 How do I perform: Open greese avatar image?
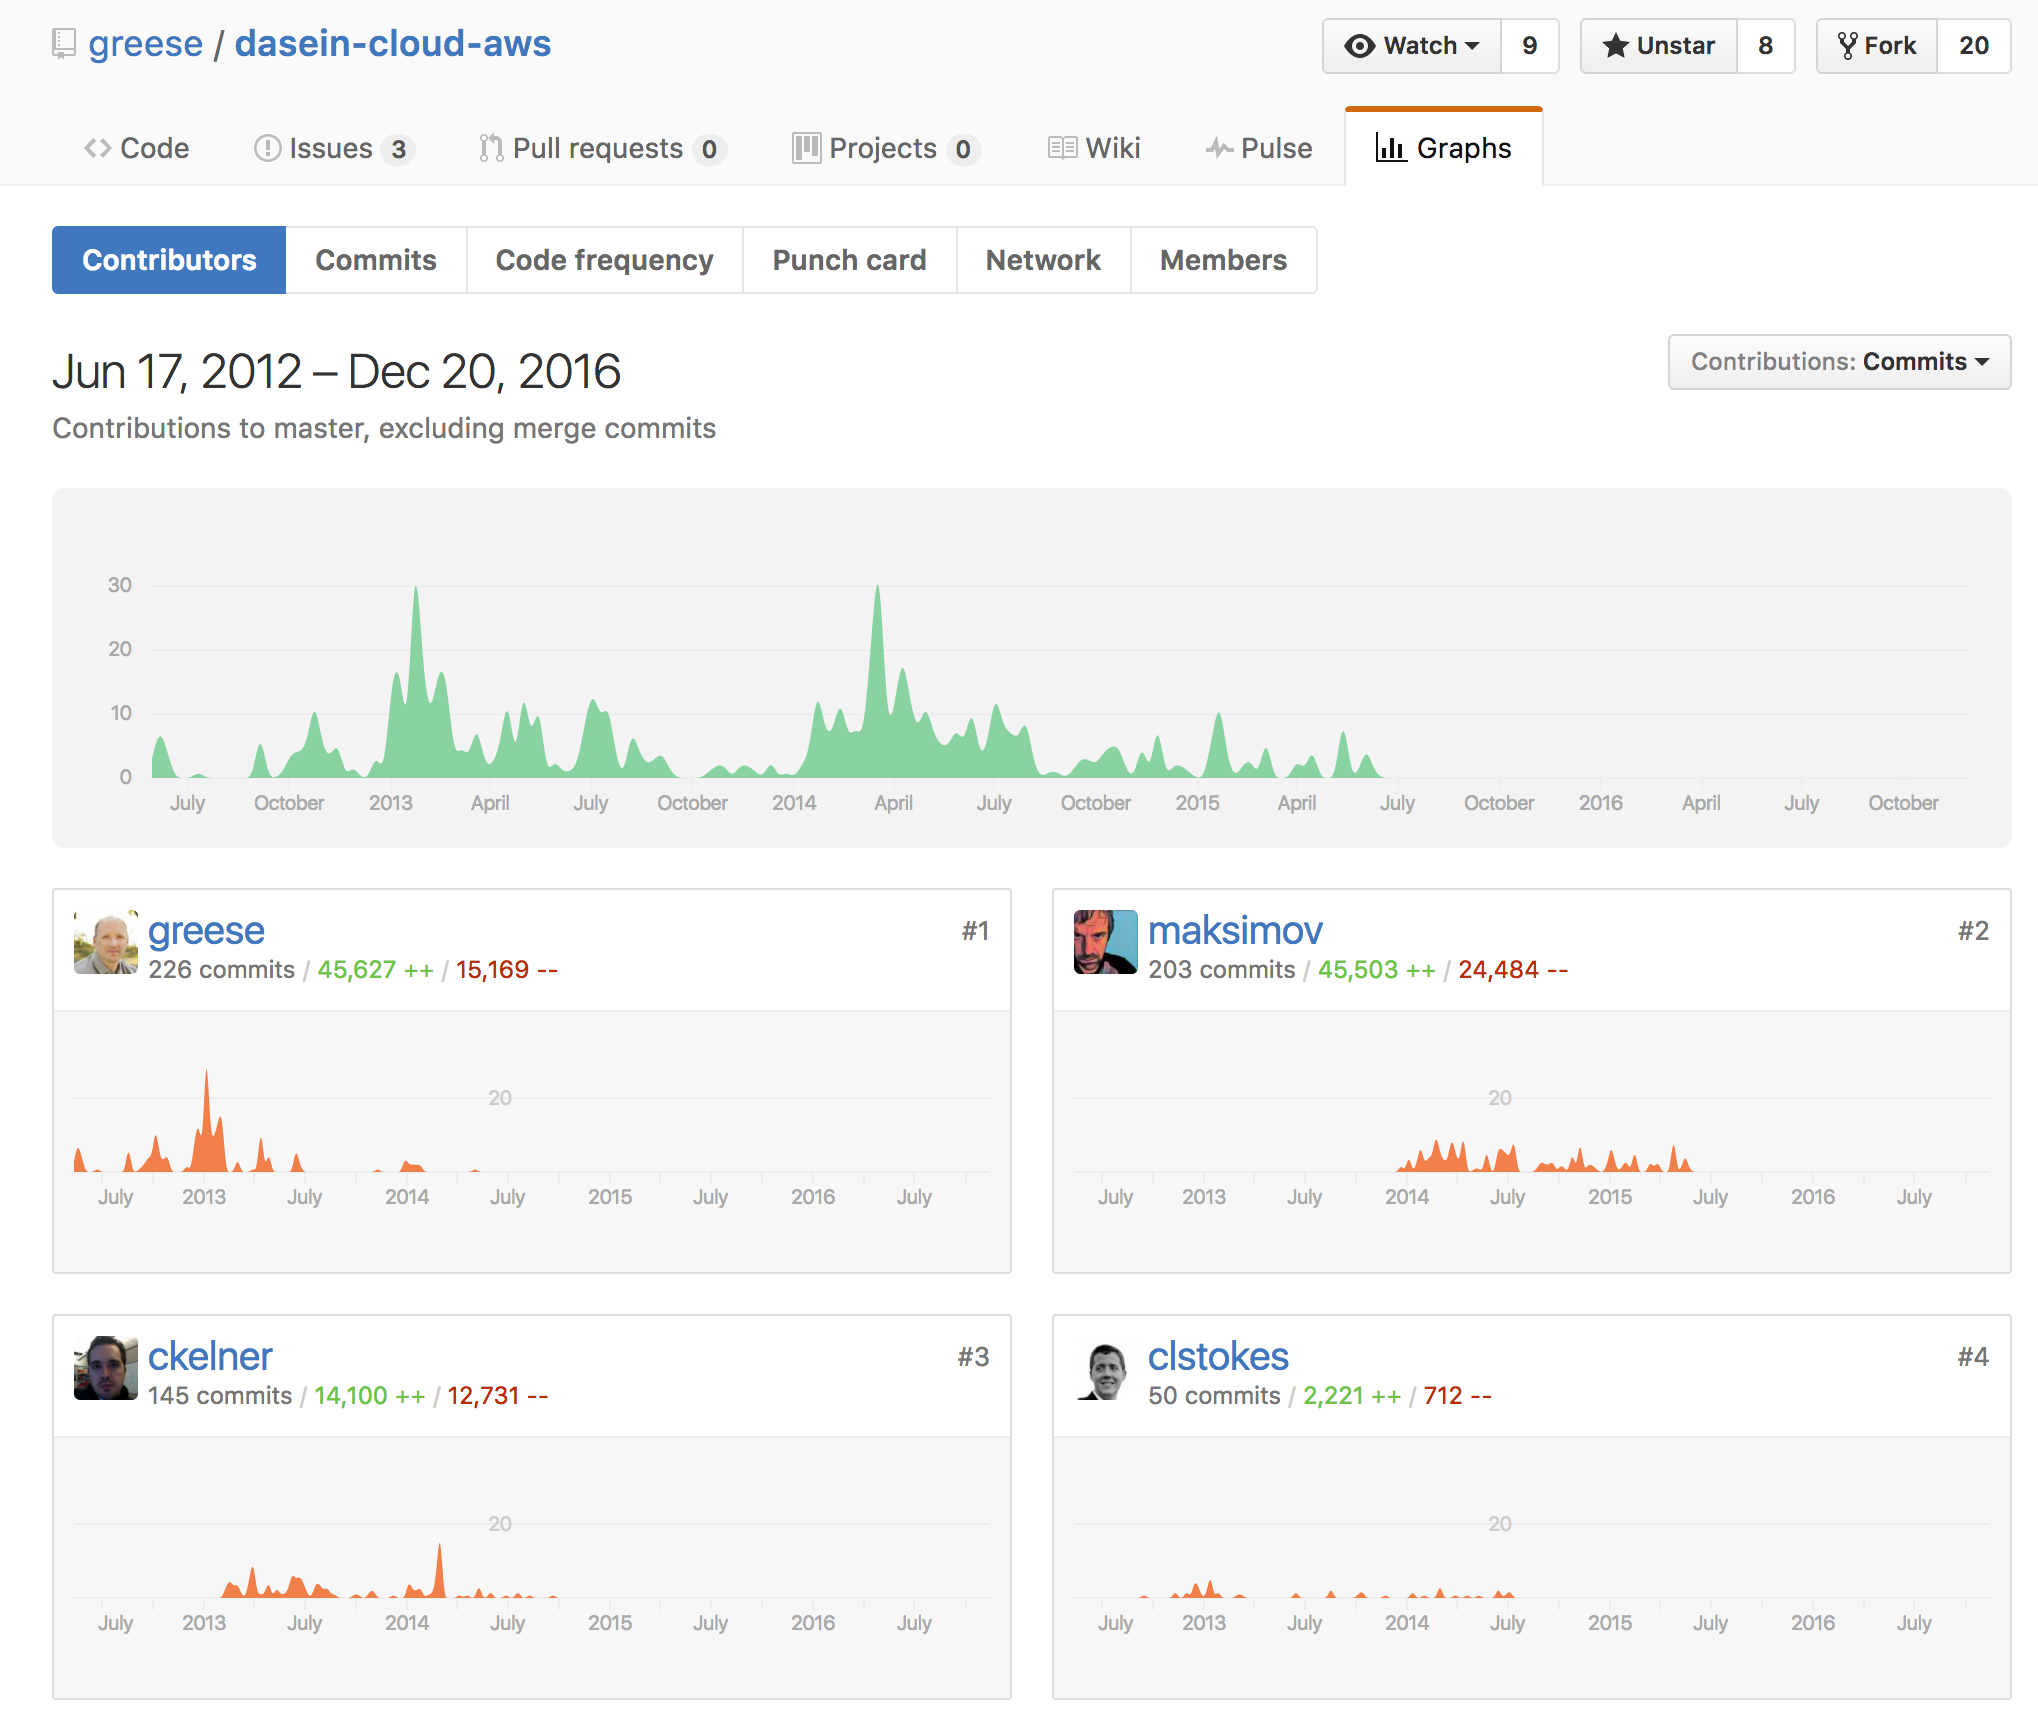coord(106,942)
